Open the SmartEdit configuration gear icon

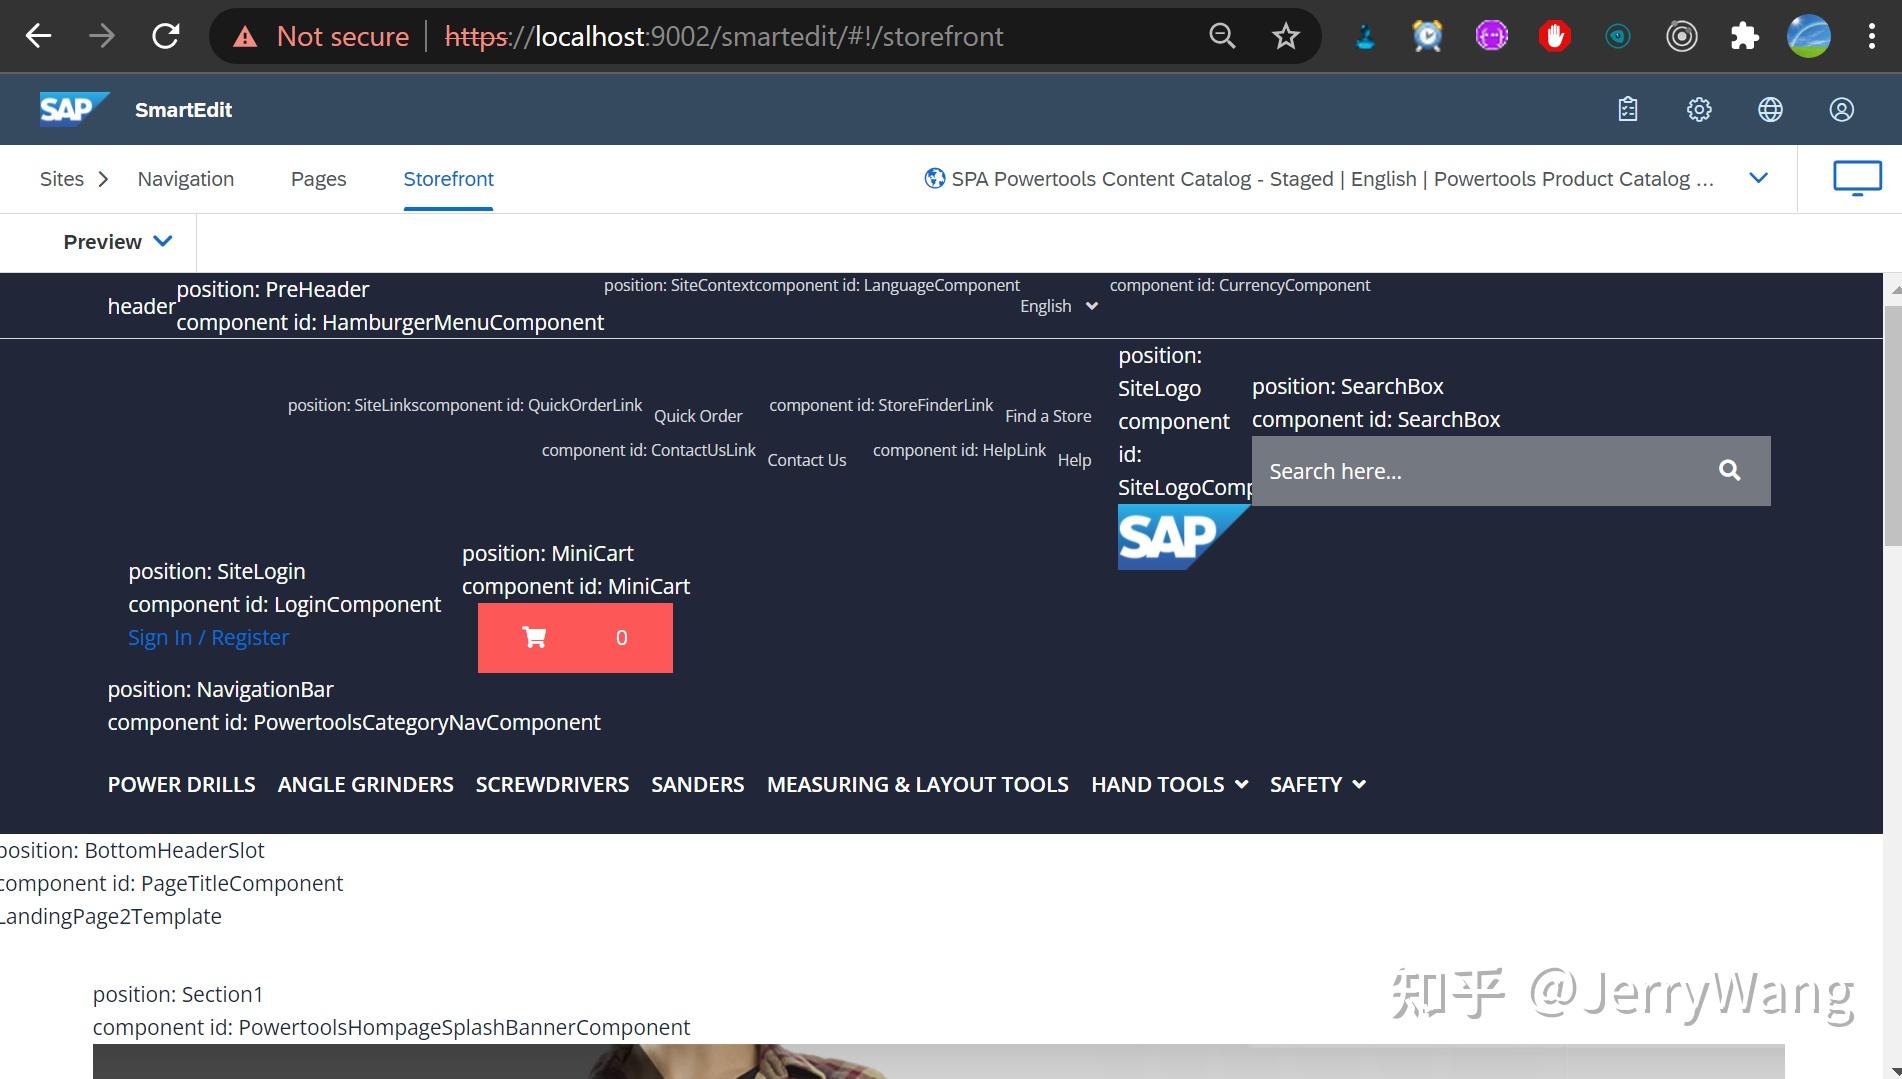point(1699,109)
